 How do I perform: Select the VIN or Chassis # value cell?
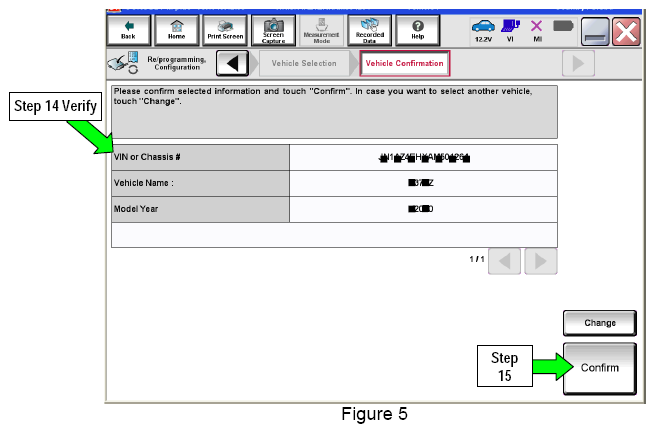coord(423,158)
